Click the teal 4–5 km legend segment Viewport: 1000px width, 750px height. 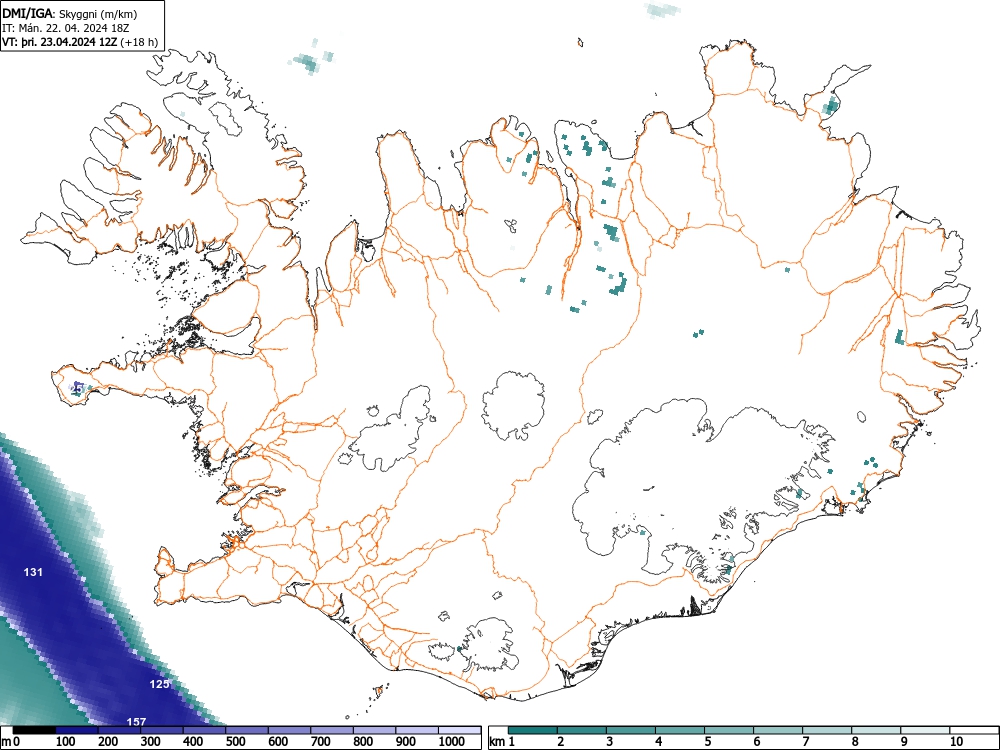coord(680,730)
